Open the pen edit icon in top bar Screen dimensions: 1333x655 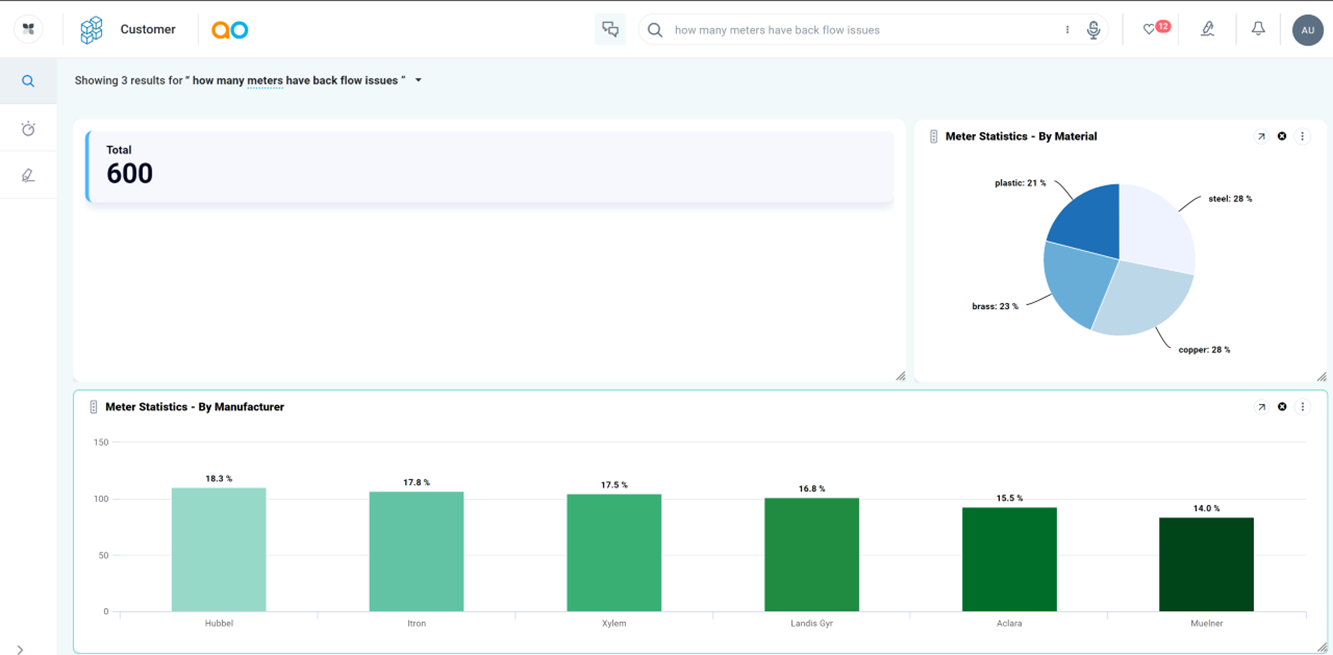(1207, 30)
